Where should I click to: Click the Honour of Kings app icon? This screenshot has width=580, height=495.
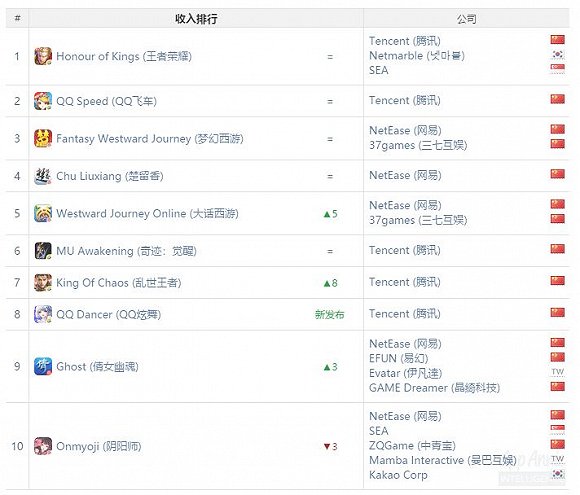pyautogui.click(x=43, y=56)
